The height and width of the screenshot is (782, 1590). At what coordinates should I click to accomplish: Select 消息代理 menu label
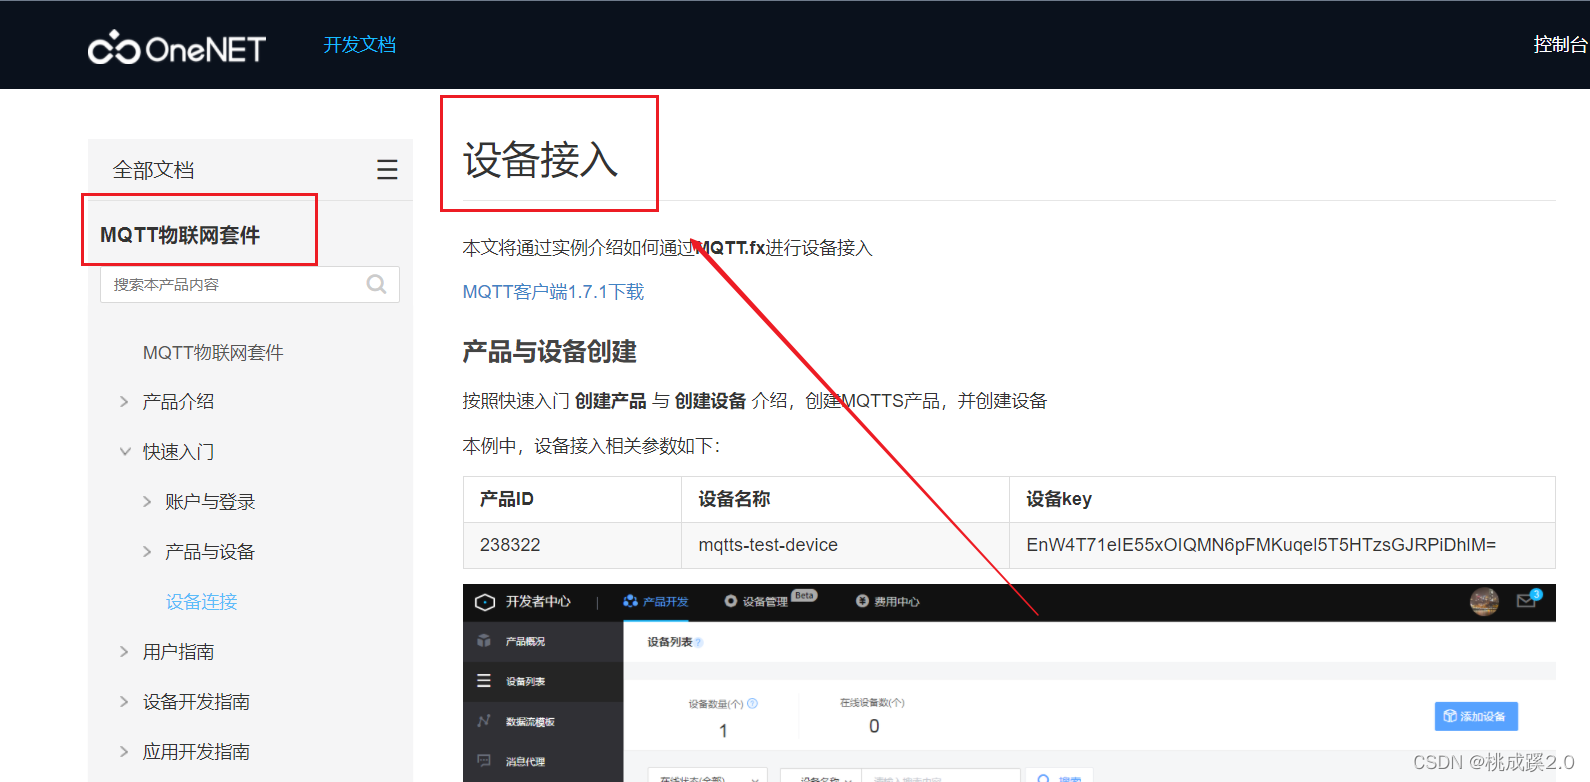click(525, 762)
